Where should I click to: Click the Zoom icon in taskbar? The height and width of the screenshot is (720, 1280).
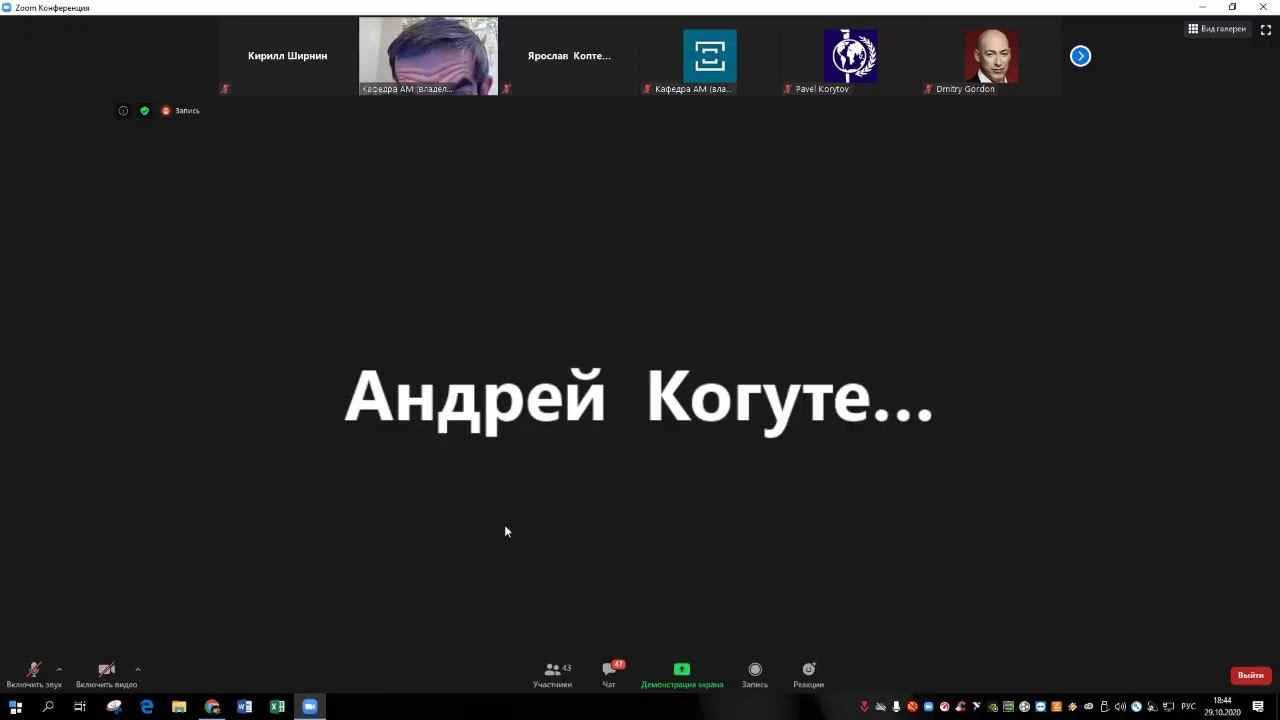coord(310,707)
